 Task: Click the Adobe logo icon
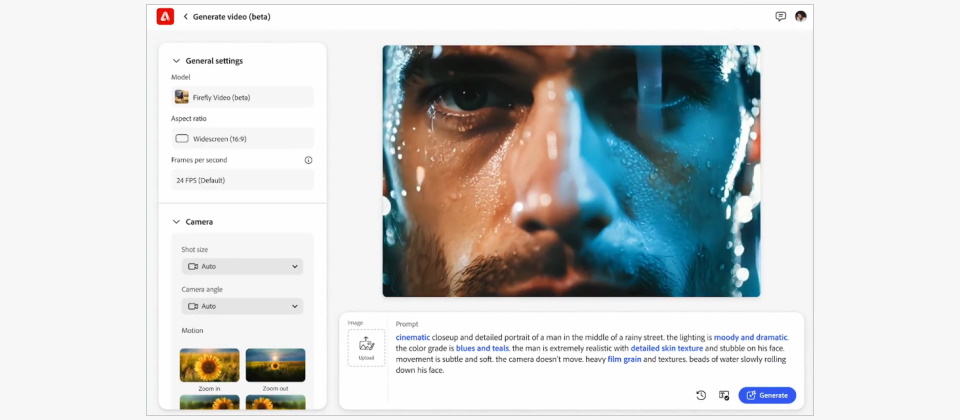click(165, 16)
